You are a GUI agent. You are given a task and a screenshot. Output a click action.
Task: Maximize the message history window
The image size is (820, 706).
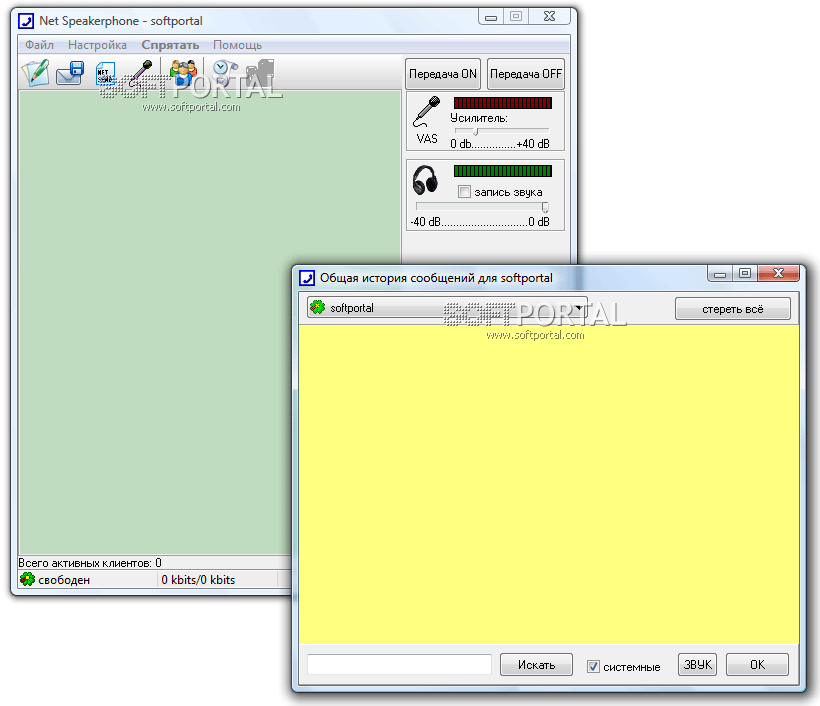coord(745,273)
